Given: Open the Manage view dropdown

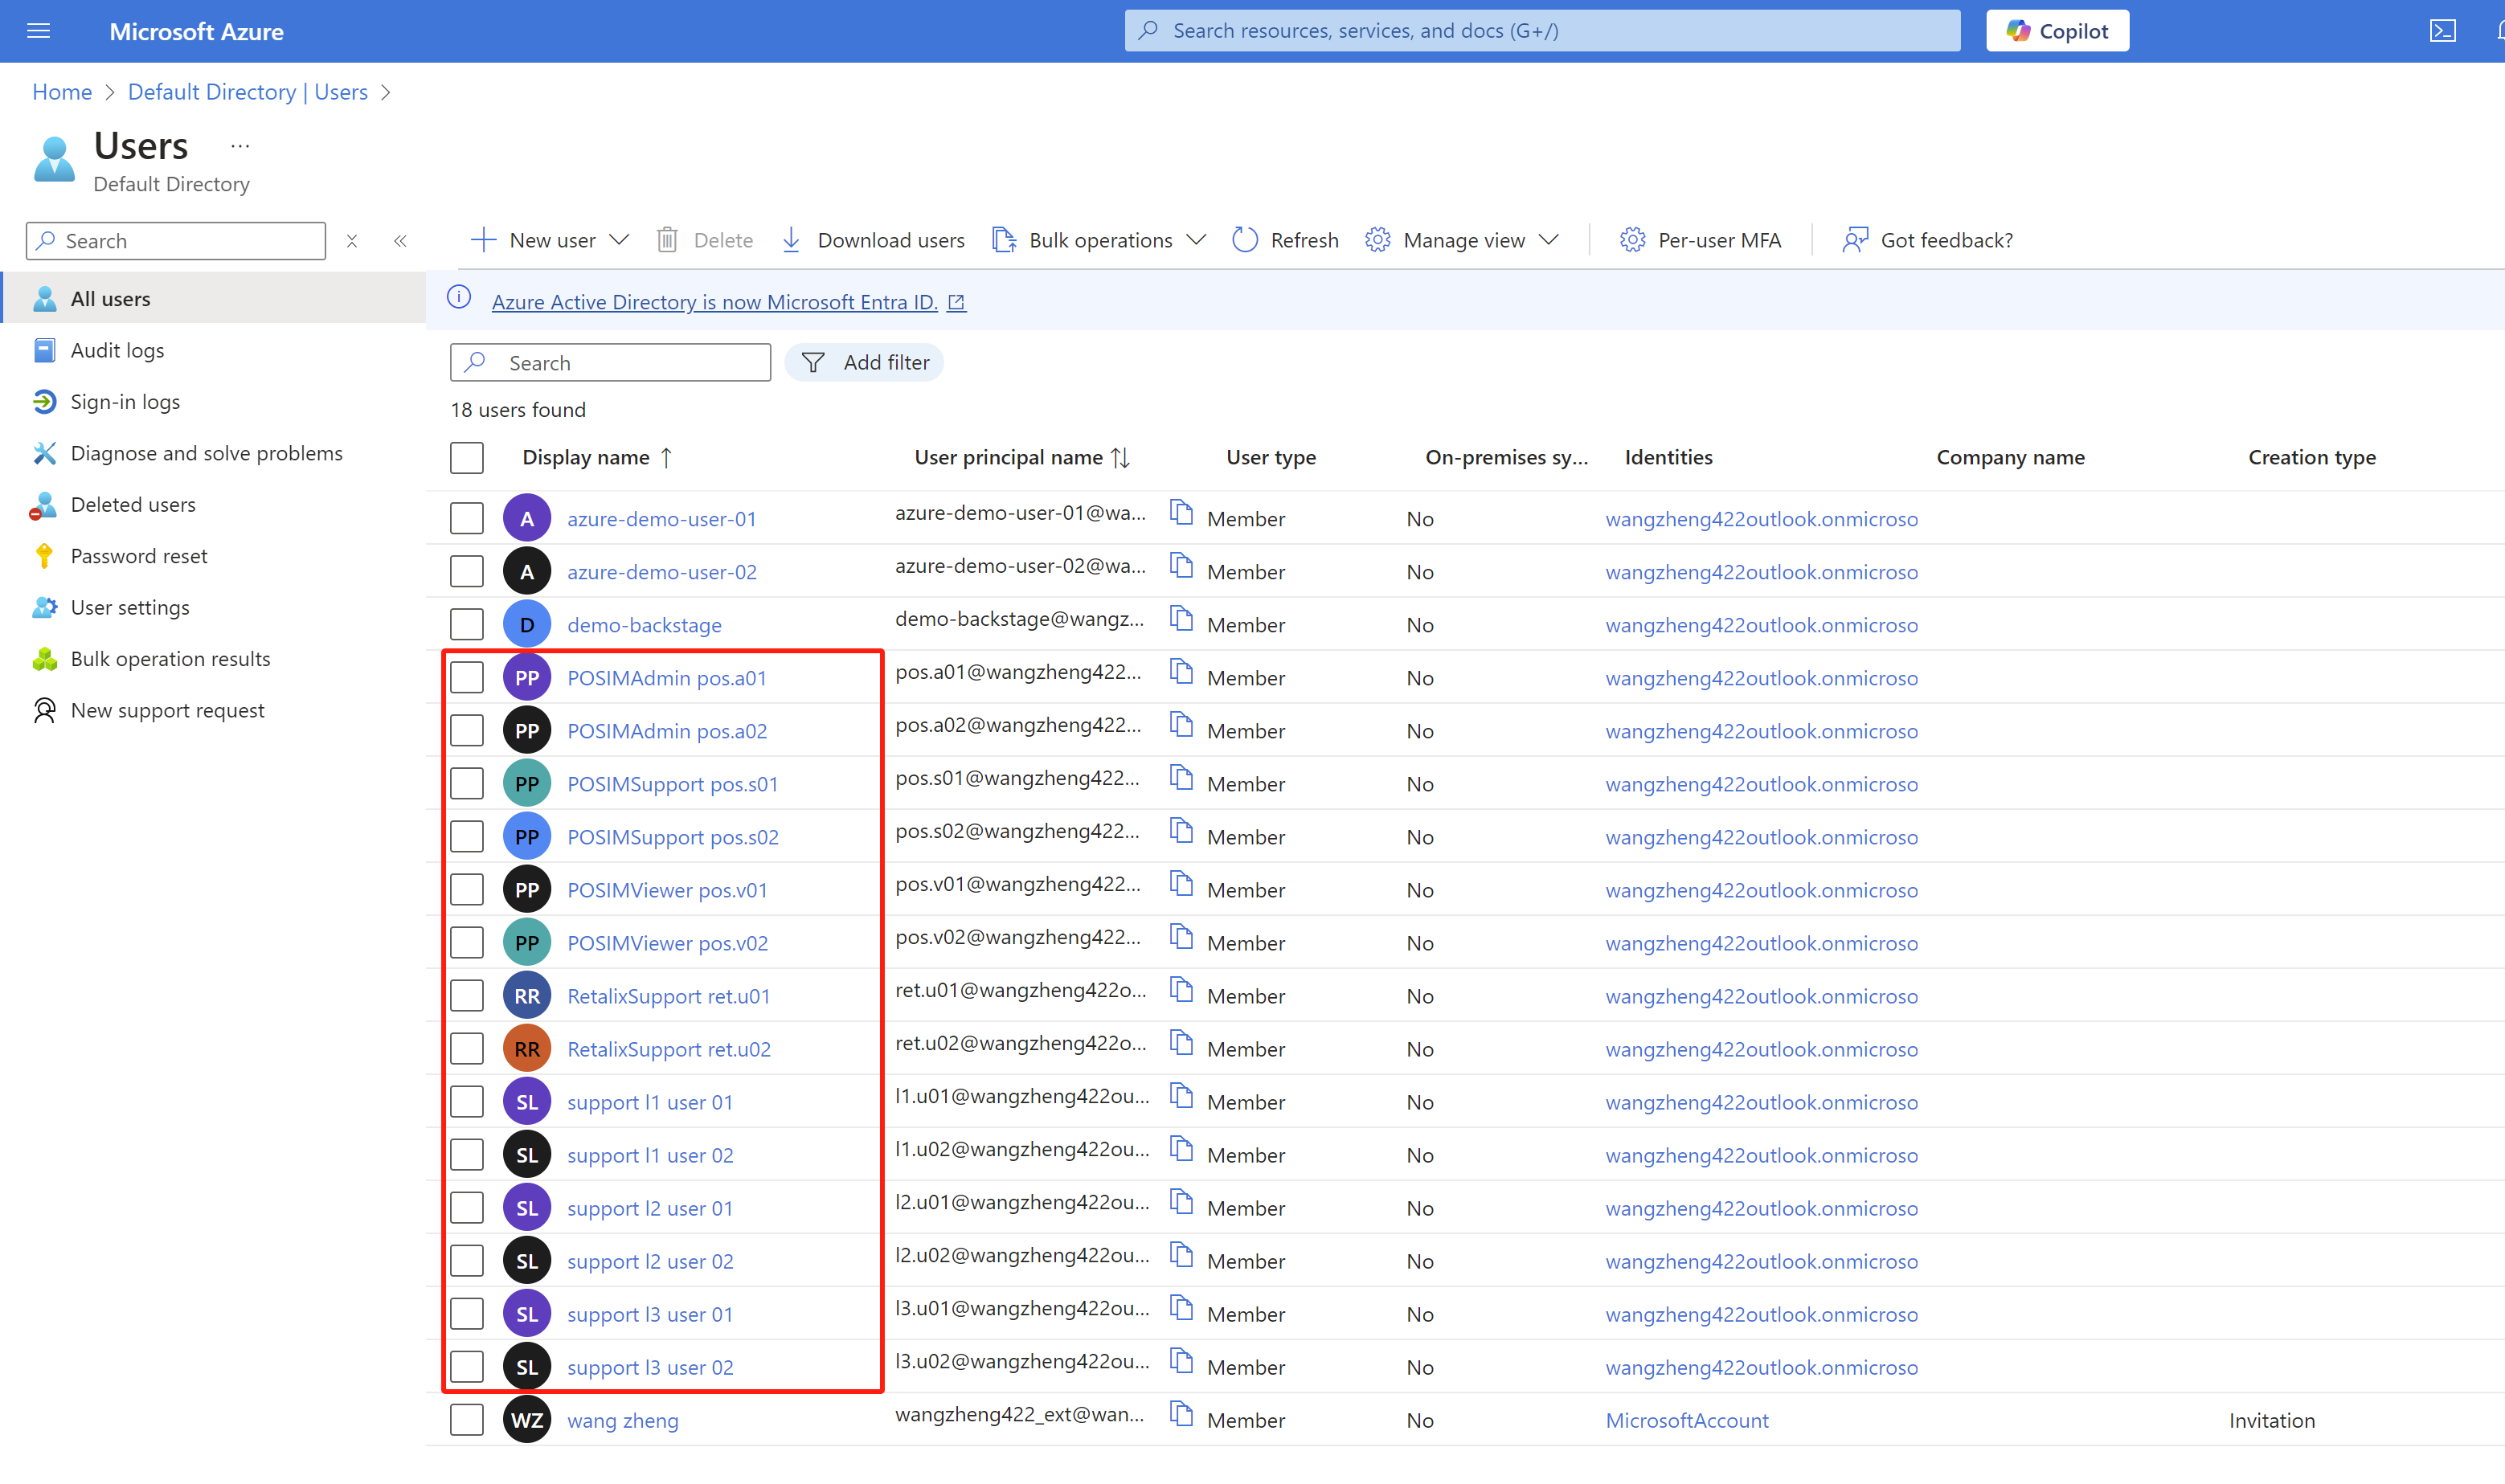Looking at the screenshot, I should tap(1549, 240).
